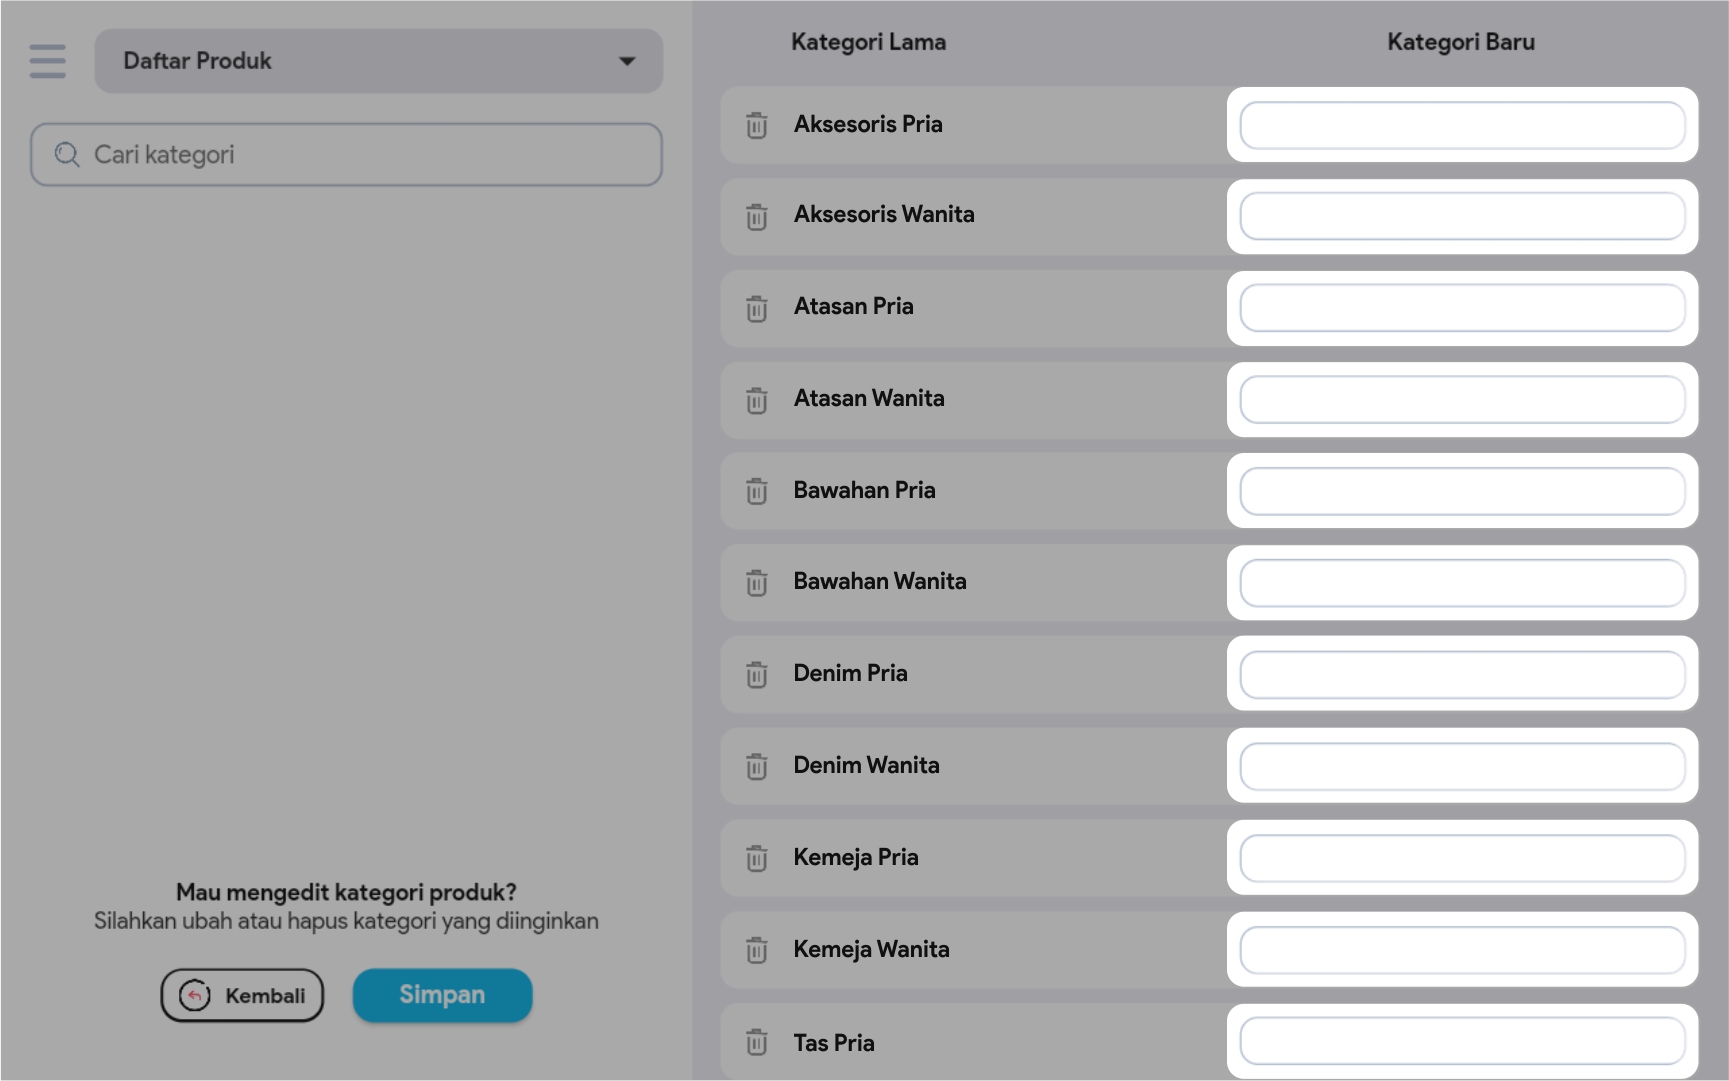
Task: Click the Simpan button
Action: 442,995
